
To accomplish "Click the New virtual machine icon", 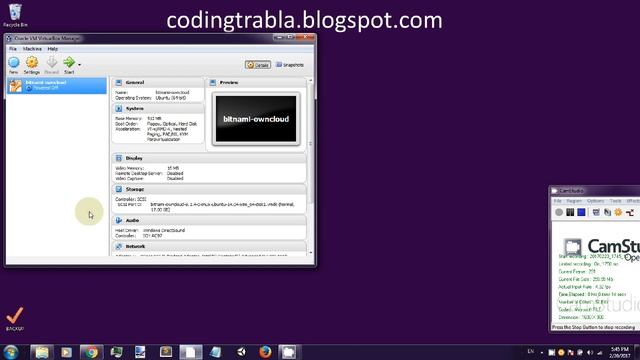I will click(x=13, y=65).
